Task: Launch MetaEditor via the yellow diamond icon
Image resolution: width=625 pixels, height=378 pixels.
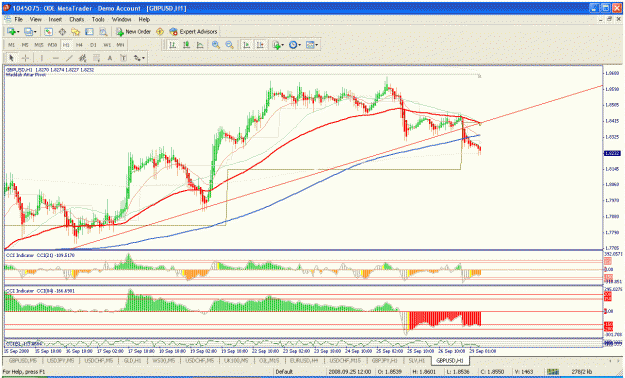Action: (160, 32)
